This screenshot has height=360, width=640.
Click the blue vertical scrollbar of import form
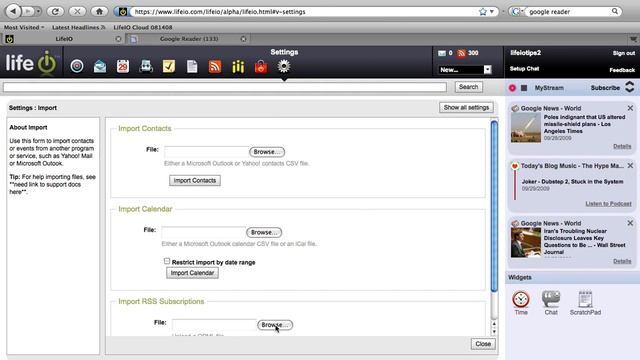tap(494, 206)
